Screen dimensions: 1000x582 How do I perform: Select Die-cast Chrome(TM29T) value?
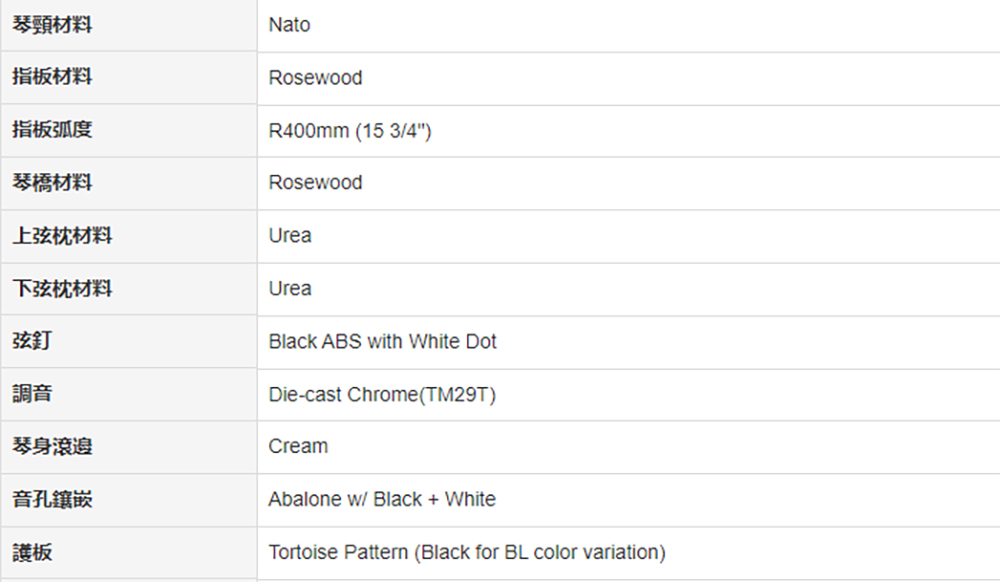tap(382, 395)
